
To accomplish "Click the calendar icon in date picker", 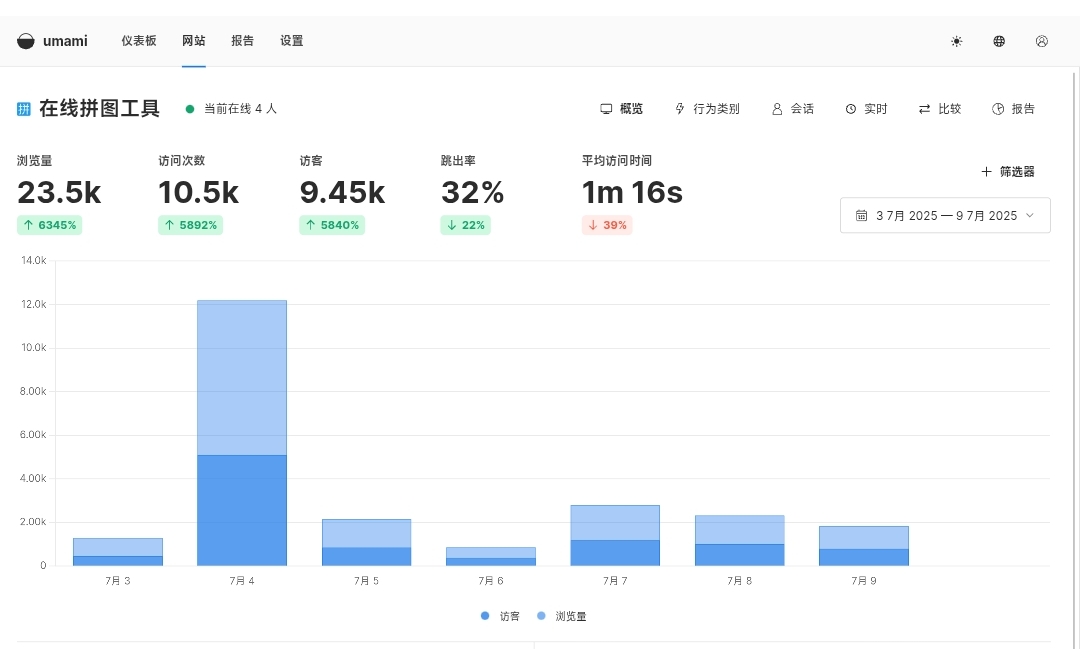I will 861,216.
